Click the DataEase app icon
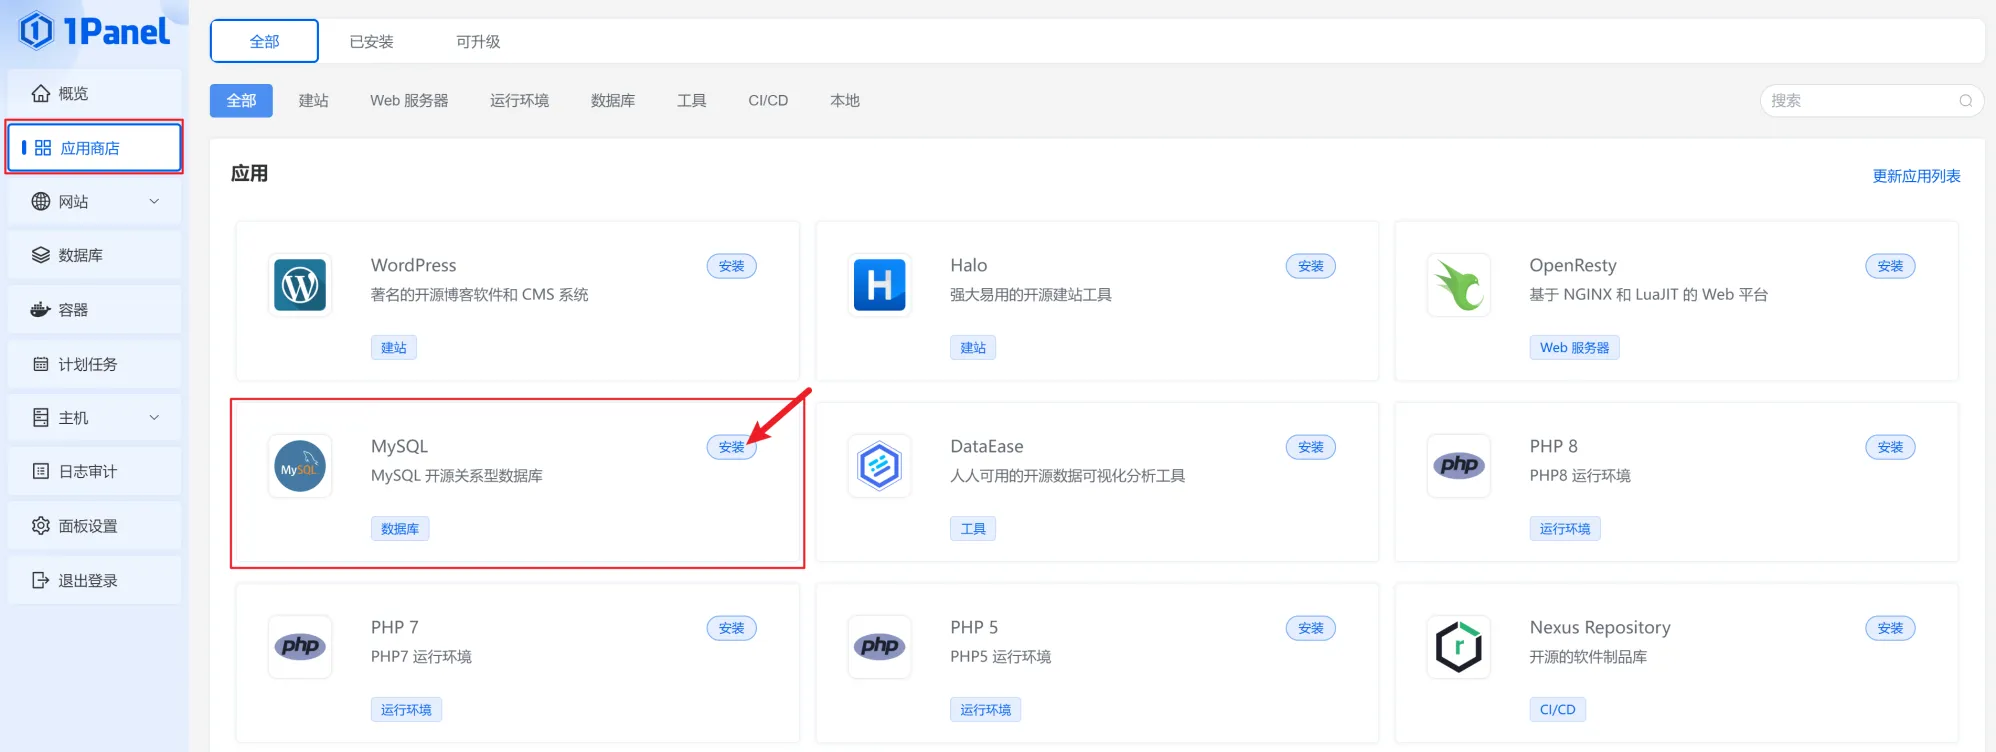Screen dimensions: 1996x752 pyautogui.click(x=879, y=466)
